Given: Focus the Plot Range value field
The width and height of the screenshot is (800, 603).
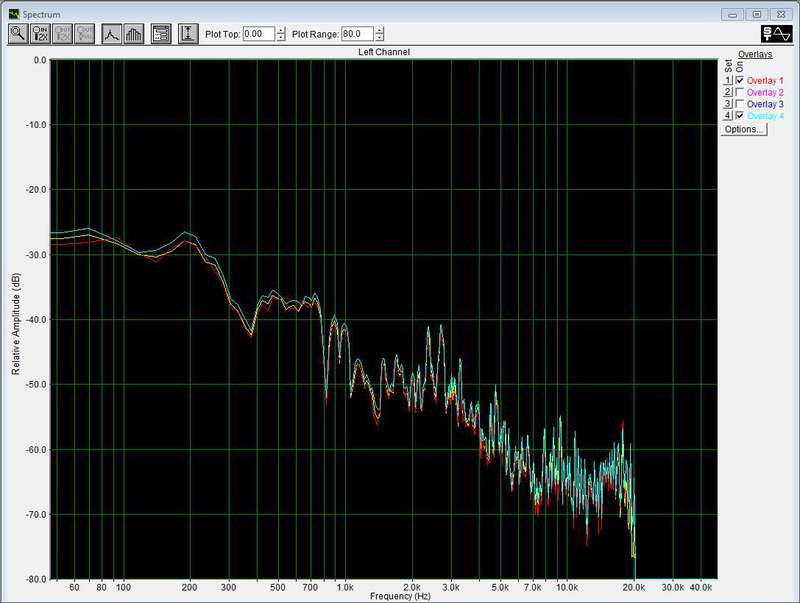Looking at the screenshot, I should tap(357, 34).
